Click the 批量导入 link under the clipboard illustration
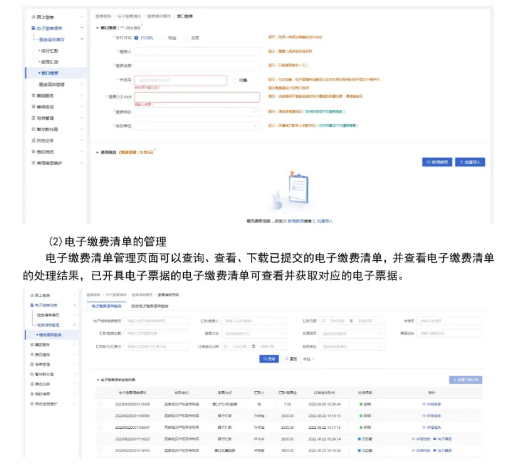The width and height of the screenshot is (519, 464). pos(325,221)
